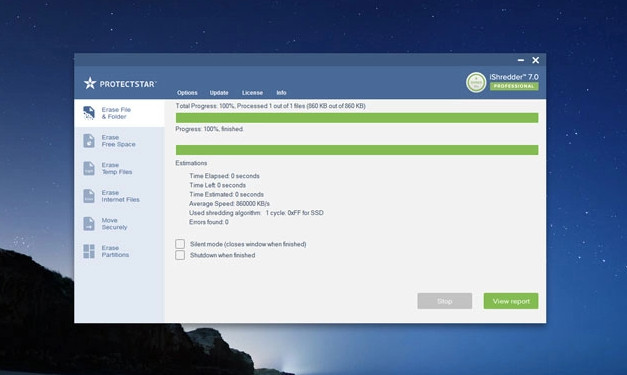This screenshot has width=627, height=375.
Task: Open the License menu
Action: tap(252, 93)
